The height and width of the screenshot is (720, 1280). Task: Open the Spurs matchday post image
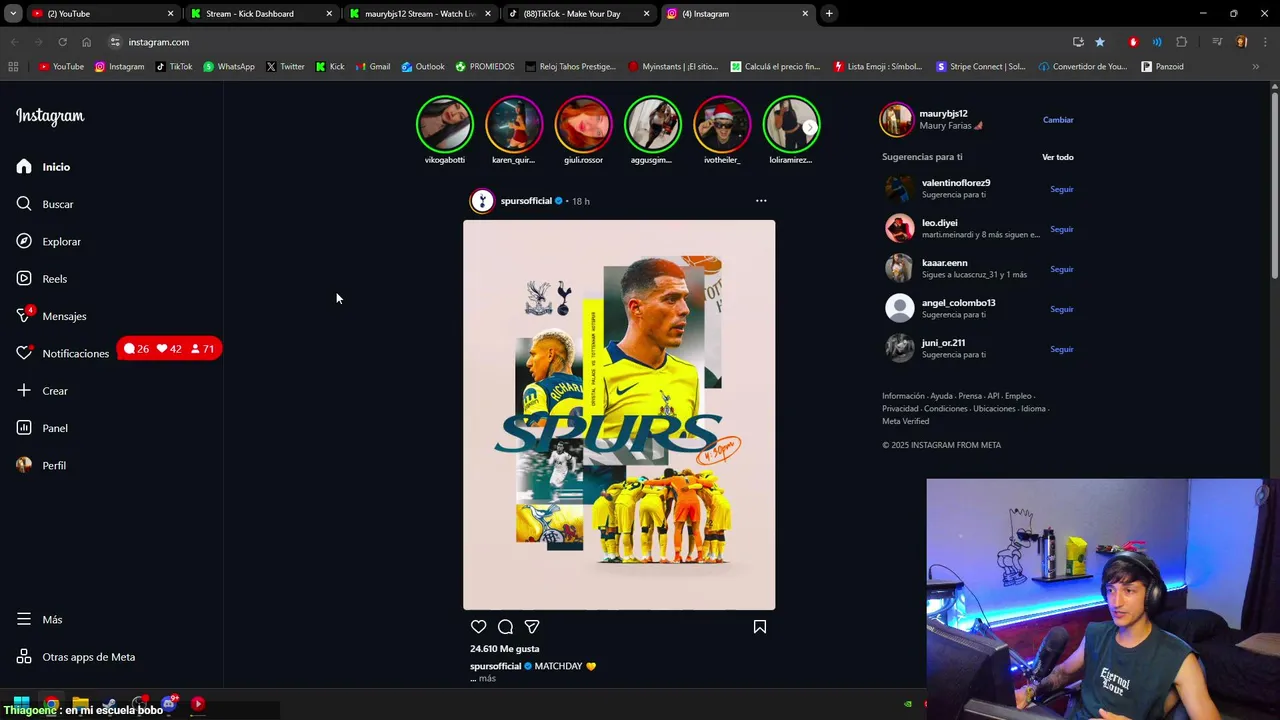point(619,415)
